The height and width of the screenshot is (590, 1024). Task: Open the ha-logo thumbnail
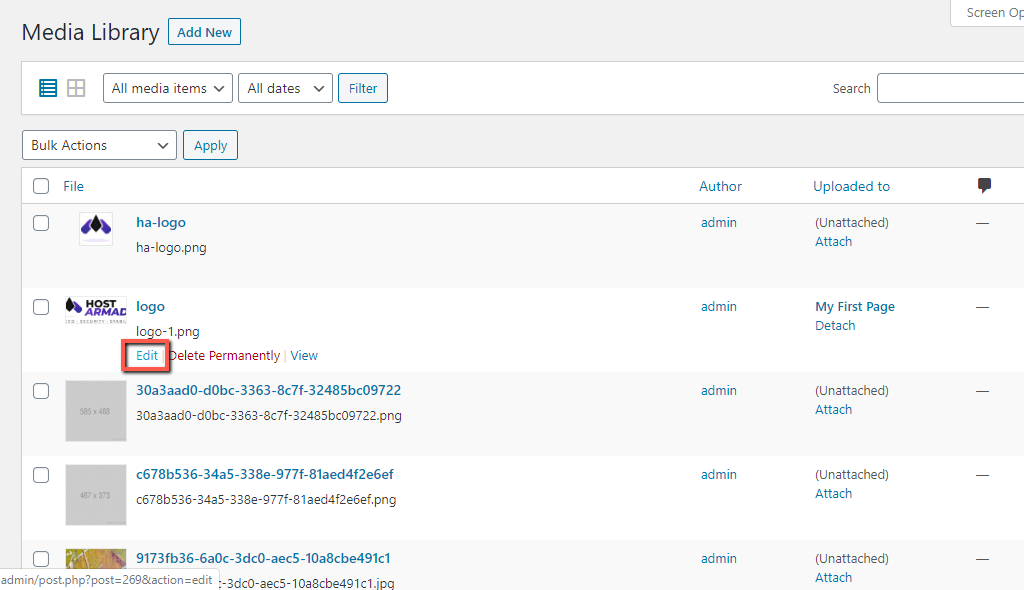96,229
